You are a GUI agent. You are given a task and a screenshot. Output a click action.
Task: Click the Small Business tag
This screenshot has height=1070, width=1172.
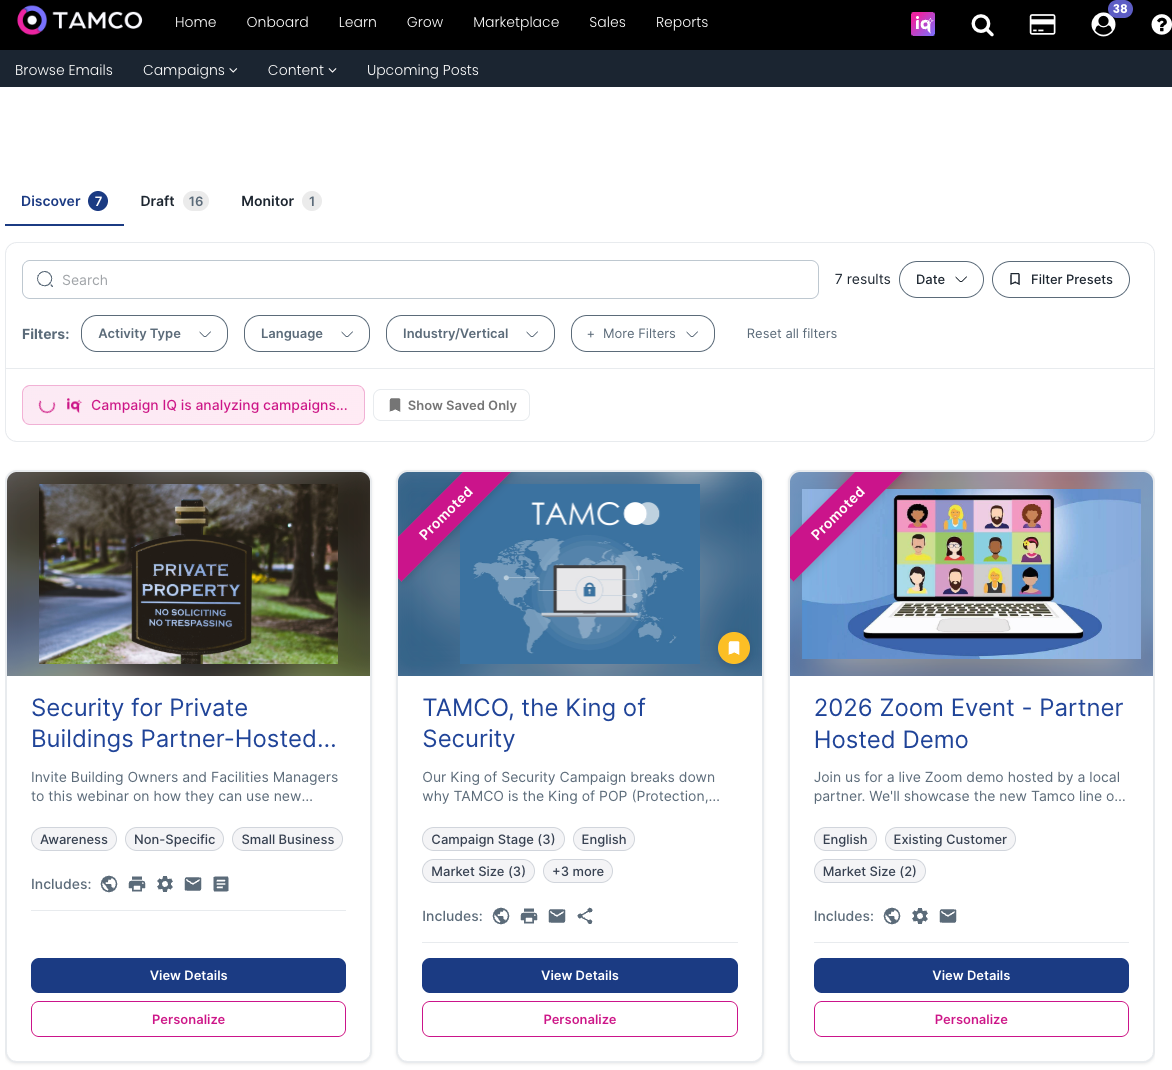(288, 839)
